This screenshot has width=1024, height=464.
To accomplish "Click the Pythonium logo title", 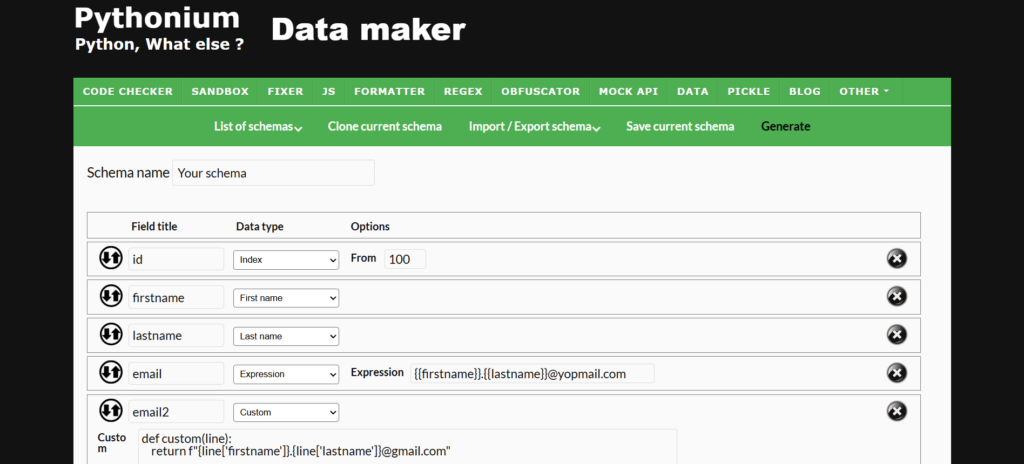I will pos(157,18).
